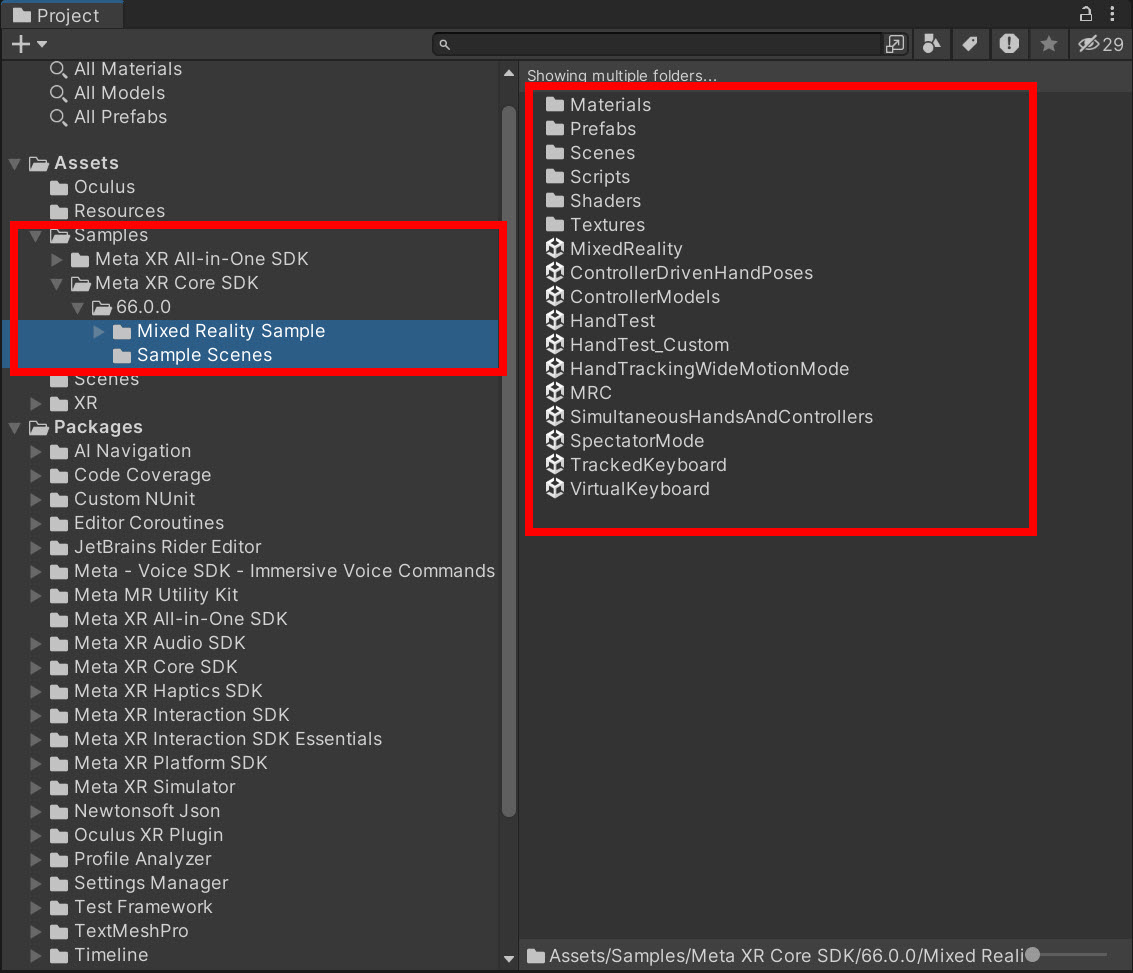Click the project search field
Image resolution: width=1133 pixels, height=973 pixels.
(659, 44)
